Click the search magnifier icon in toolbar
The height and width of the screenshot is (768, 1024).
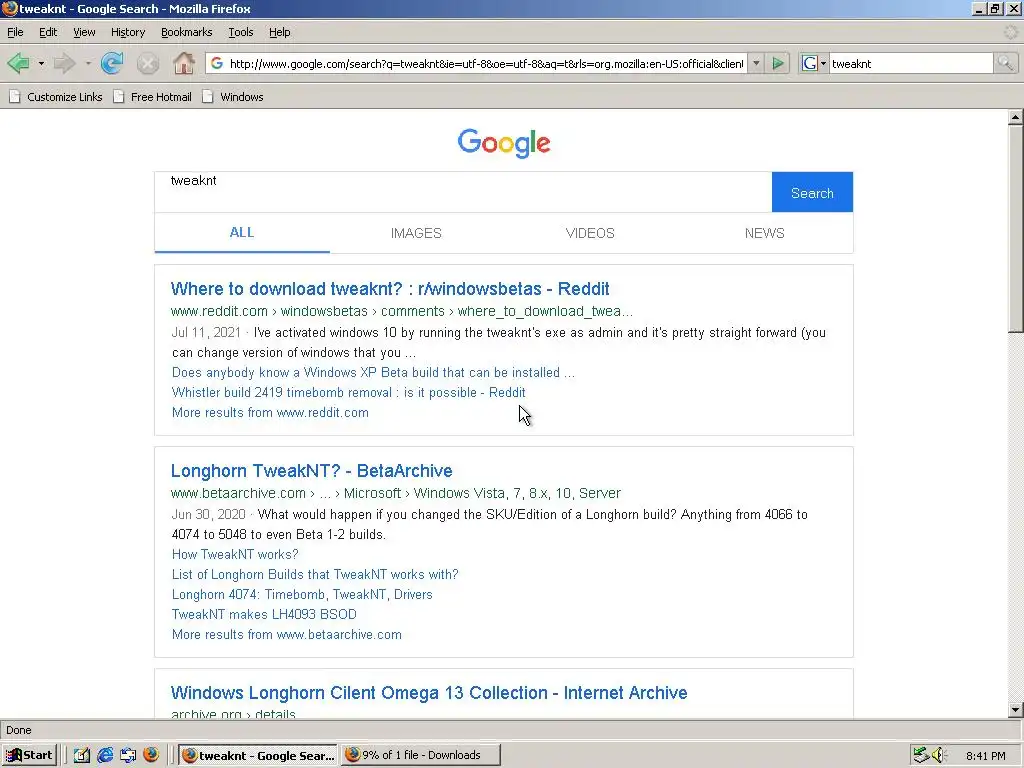pos(1005,63)
